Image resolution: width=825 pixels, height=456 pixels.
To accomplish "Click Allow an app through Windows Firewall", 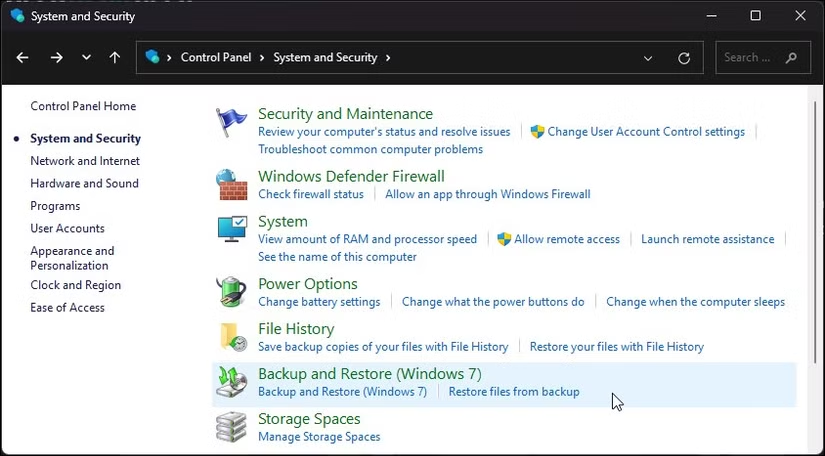I will tap(488, 194).
